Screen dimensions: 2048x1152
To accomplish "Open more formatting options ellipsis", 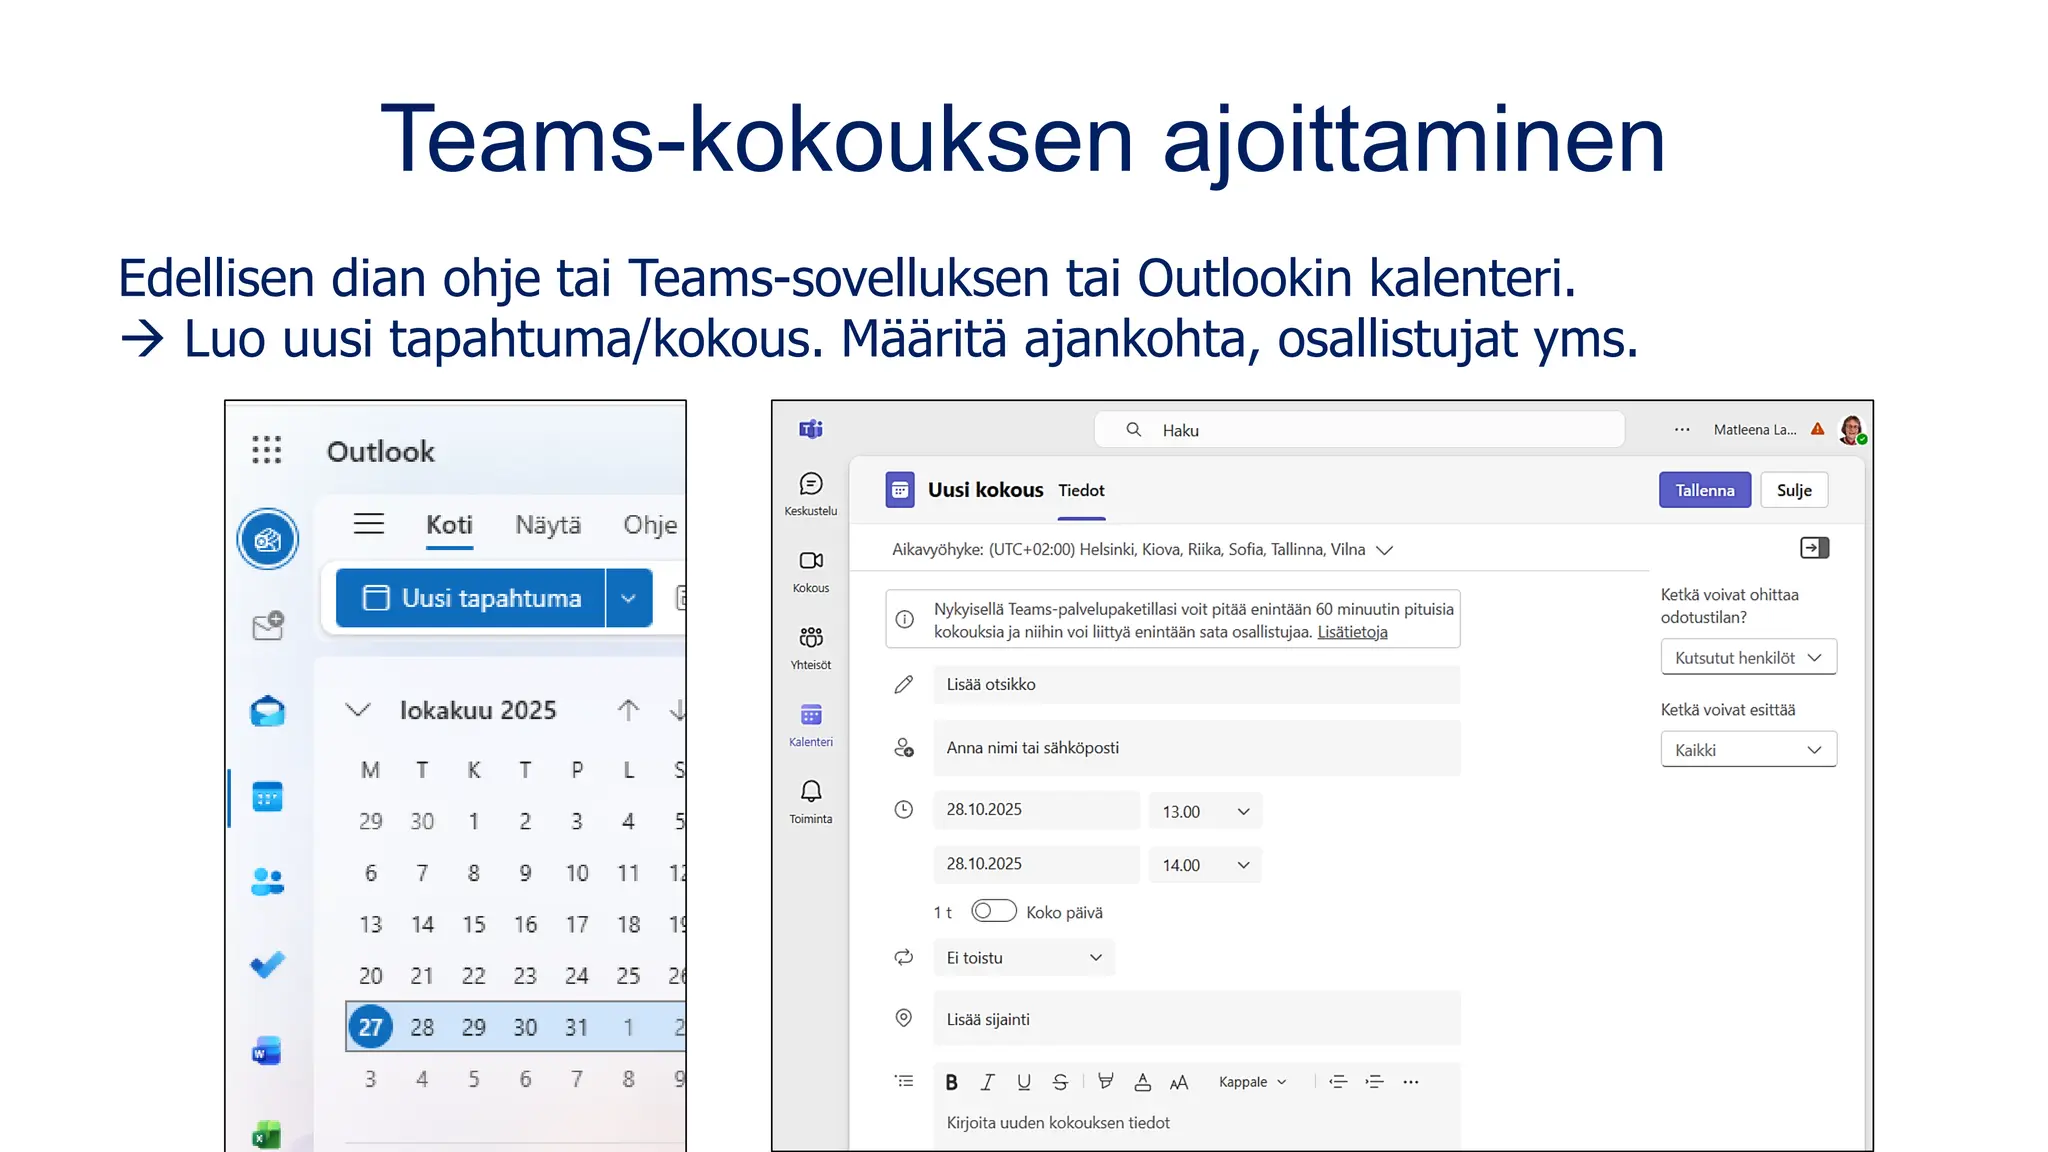I will click(1411, 1082).
